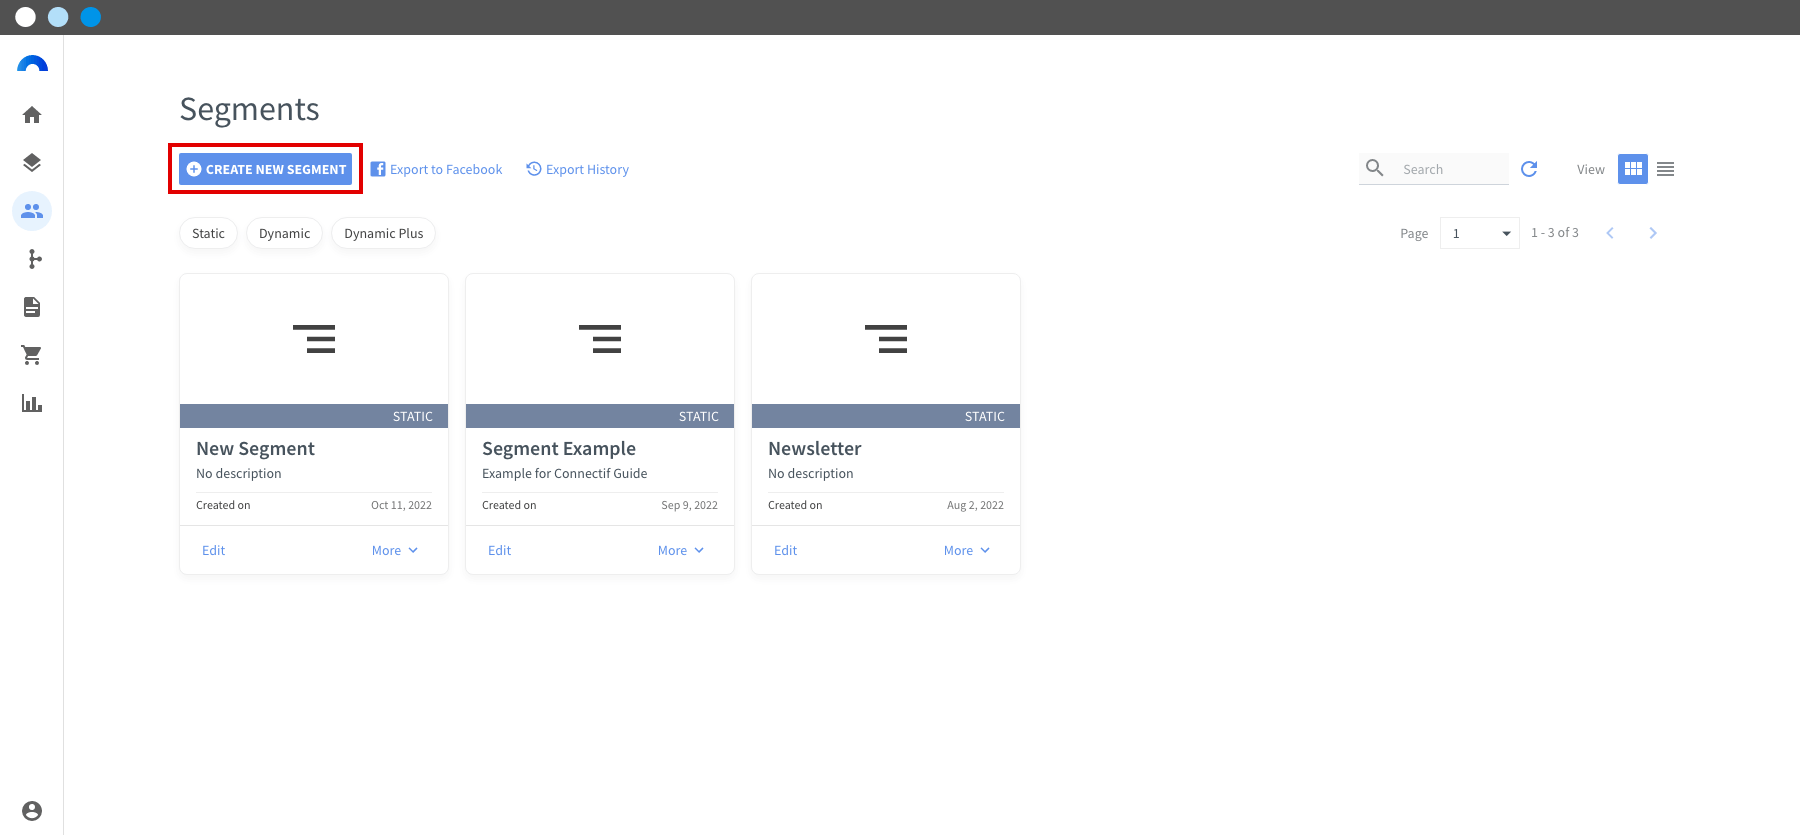
Task: Open the workflows branch sidebar icon
Action: pyautogui.click(x=34, y=259)
